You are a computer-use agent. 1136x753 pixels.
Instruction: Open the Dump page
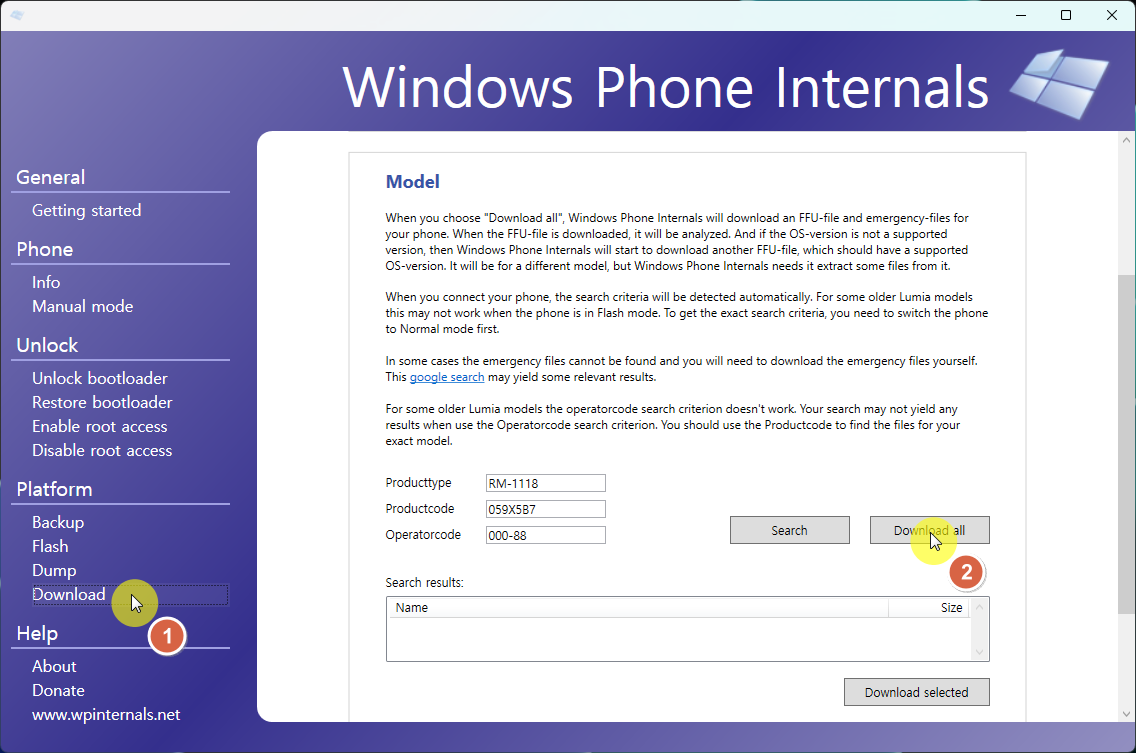pyautogui.click(x=54, y=570)
